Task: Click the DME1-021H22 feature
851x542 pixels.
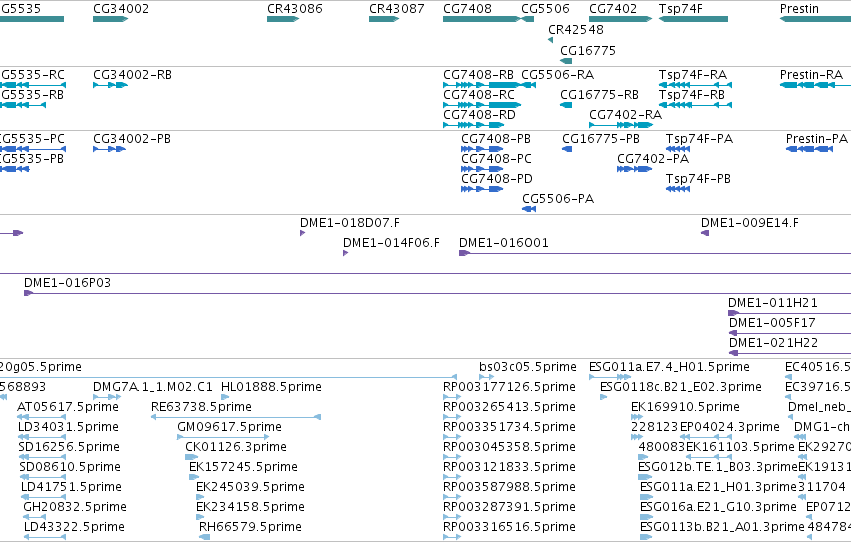Action: (x=773, y=343)
